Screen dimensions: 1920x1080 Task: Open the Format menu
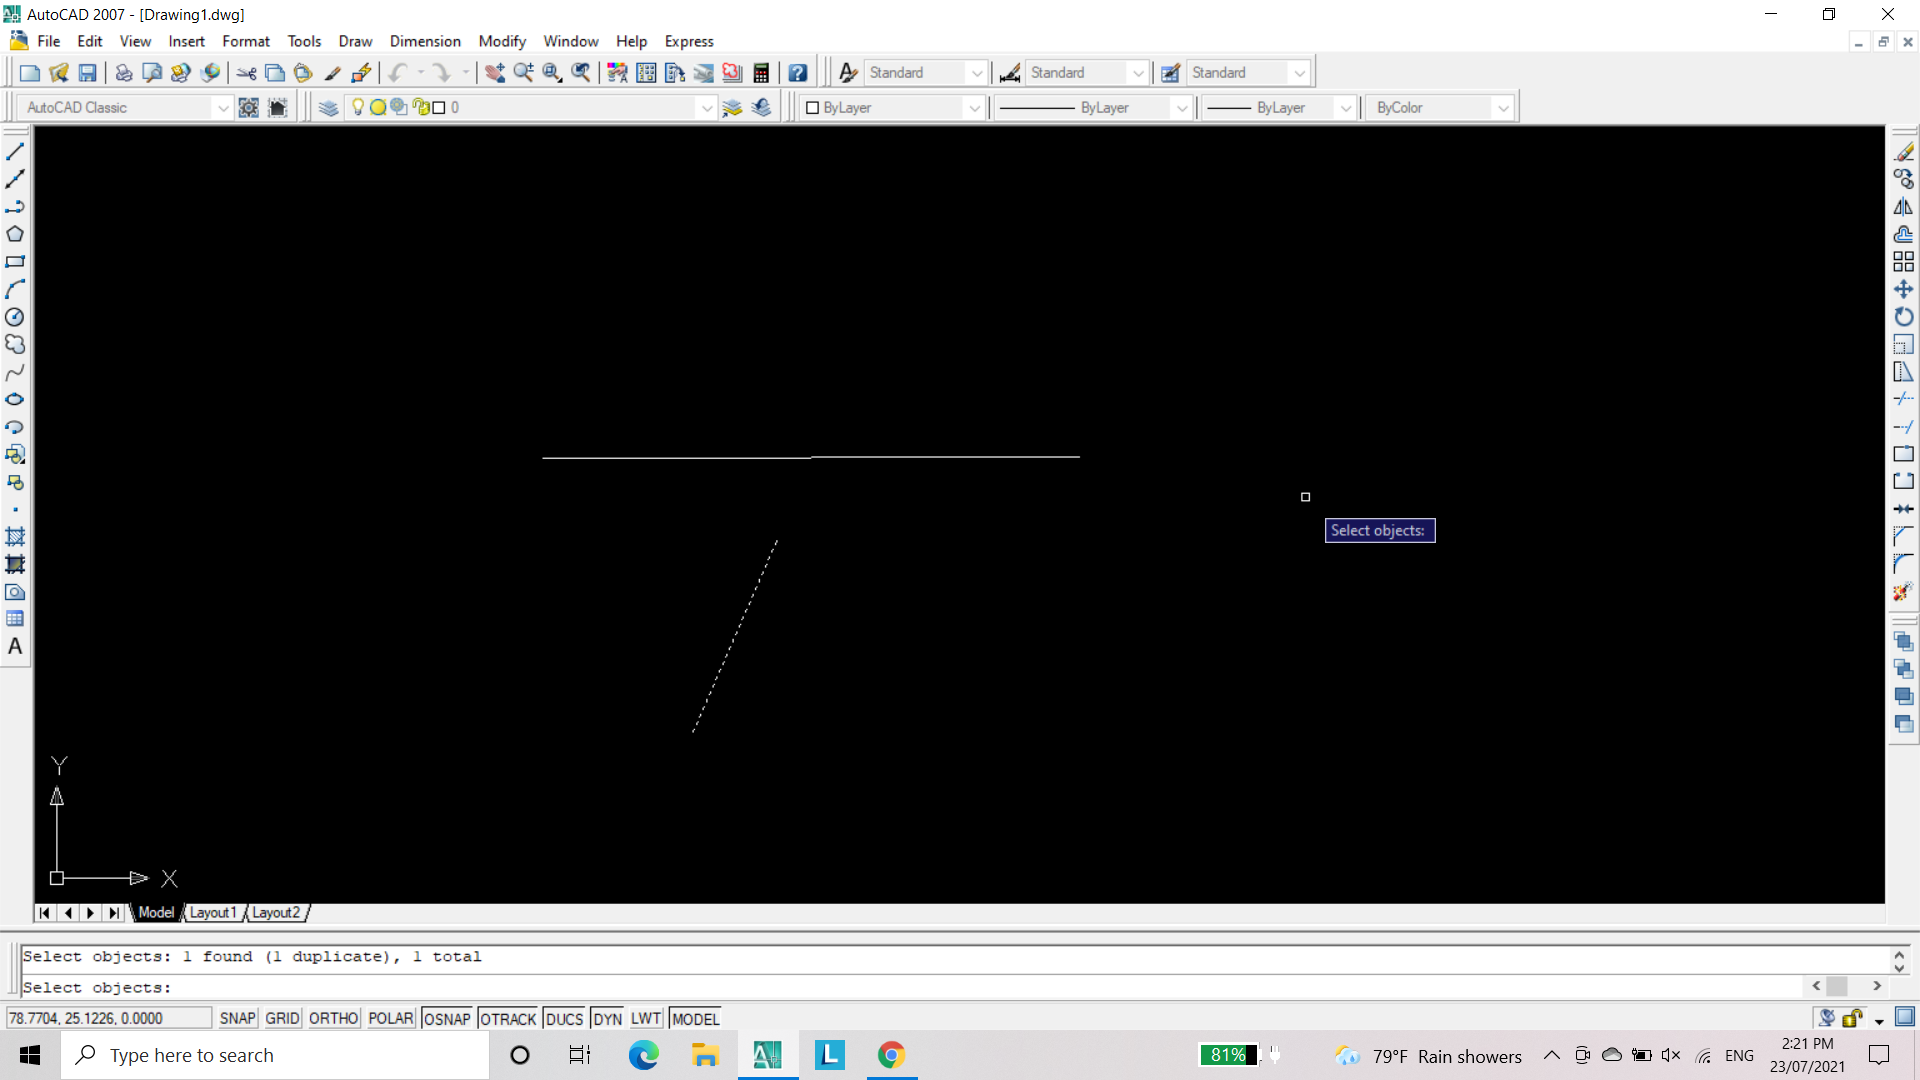246,41
